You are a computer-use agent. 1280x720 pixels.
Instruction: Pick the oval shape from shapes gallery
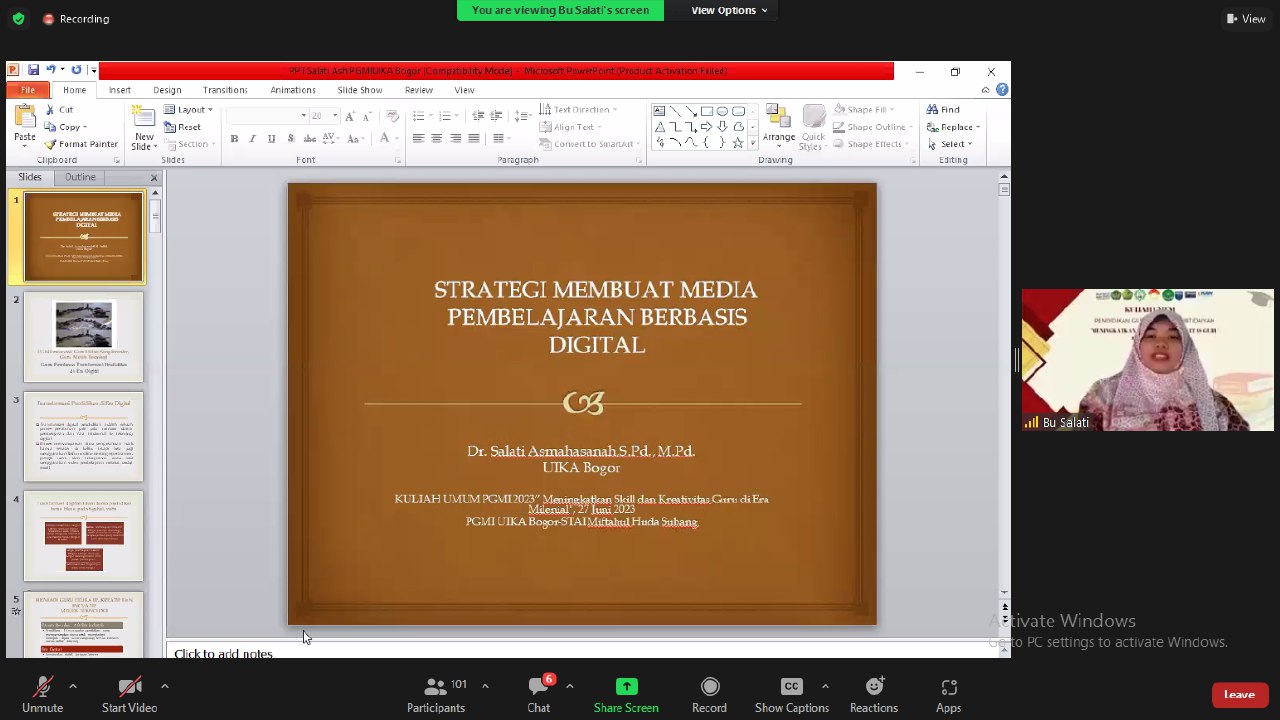pos(722,111)
